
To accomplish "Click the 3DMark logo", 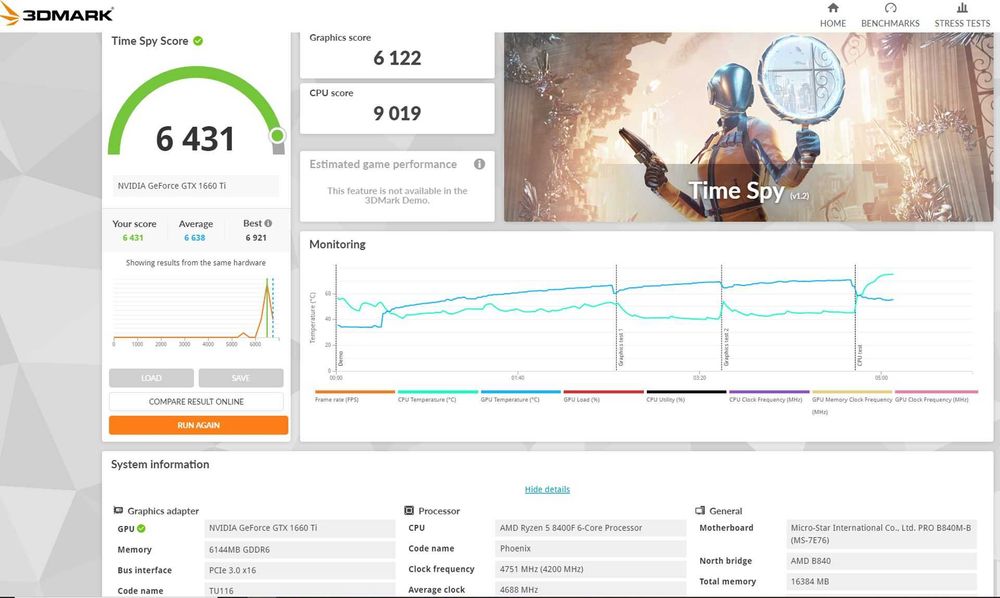I will tap(57, 14).
